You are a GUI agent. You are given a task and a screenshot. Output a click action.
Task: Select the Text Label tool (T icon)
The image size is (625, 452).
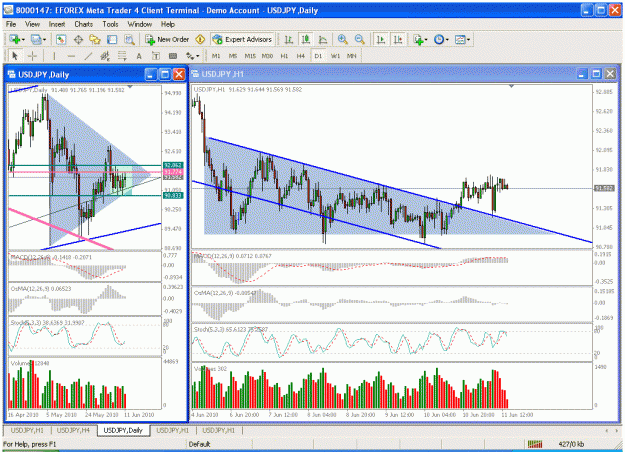(156, 56)
